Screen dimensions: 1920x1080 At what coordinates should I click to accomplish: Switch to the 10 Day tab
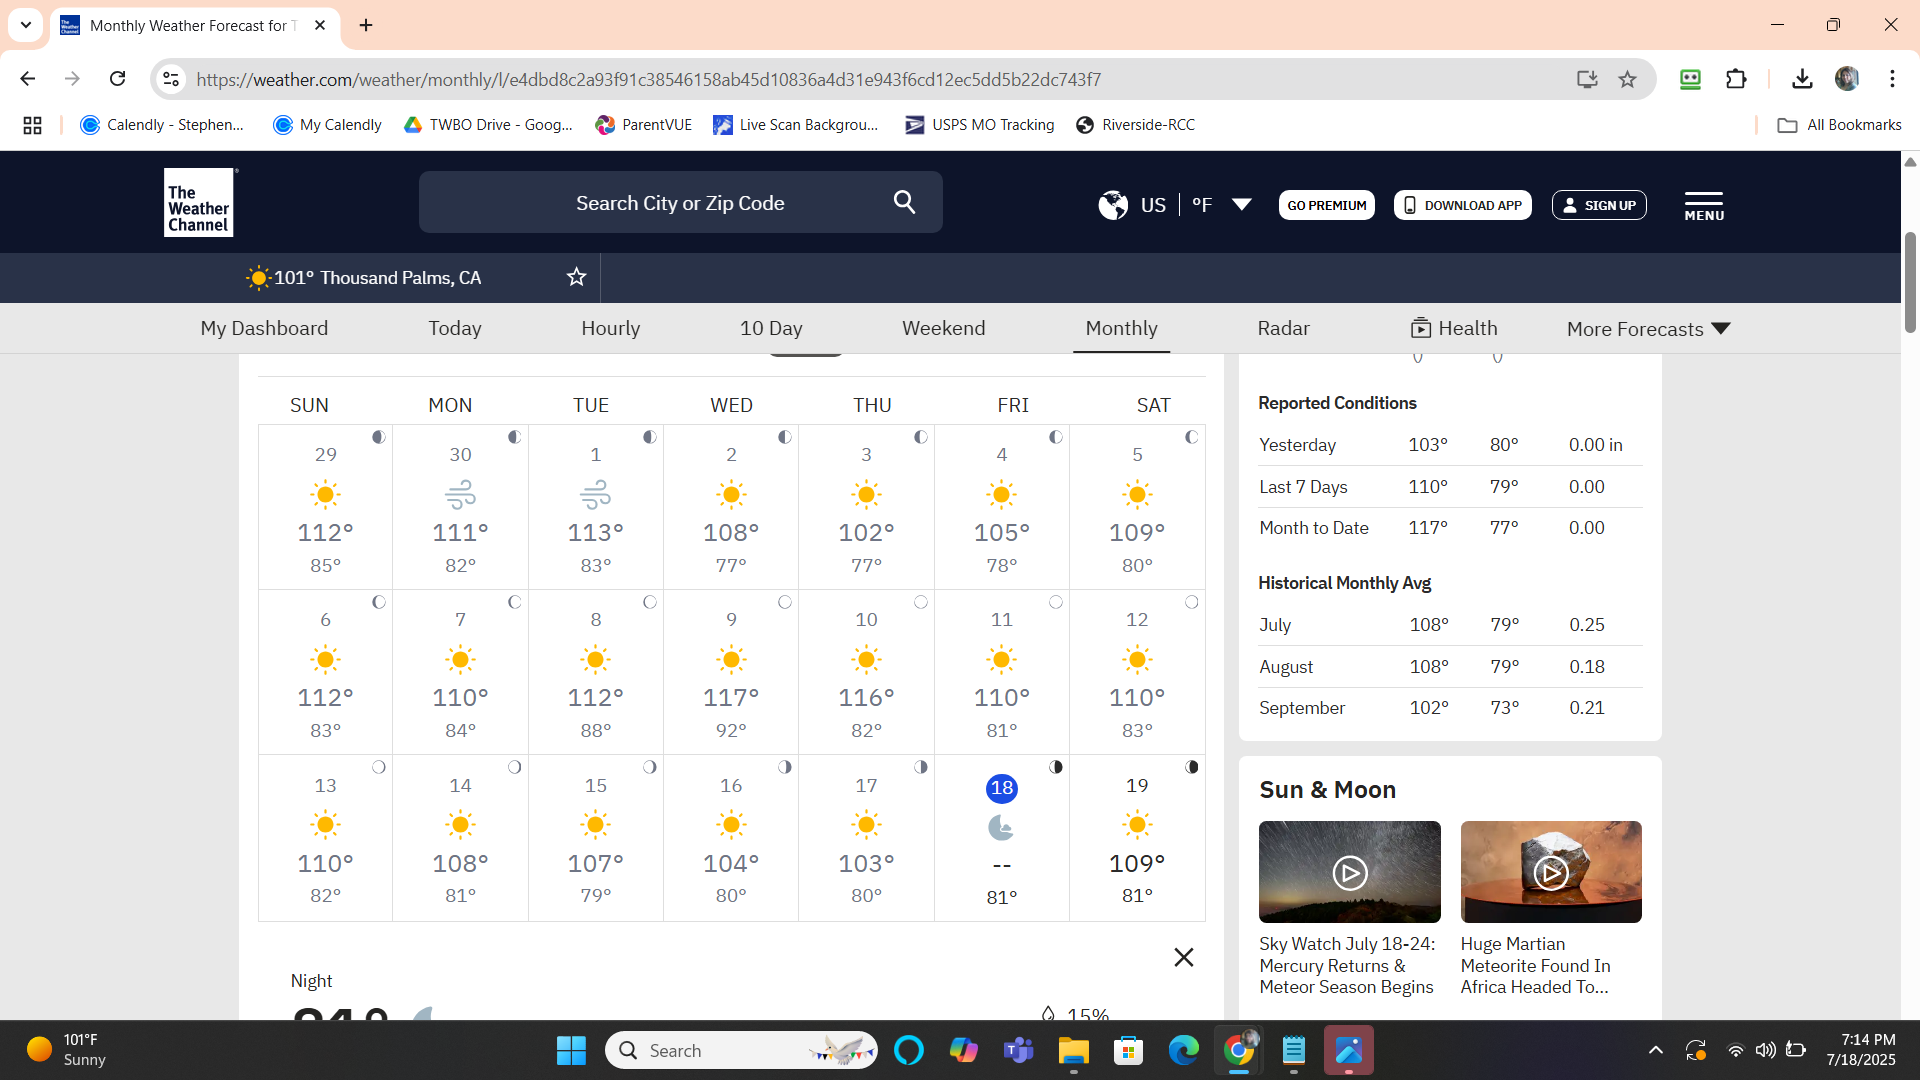[x=771, y=328]
